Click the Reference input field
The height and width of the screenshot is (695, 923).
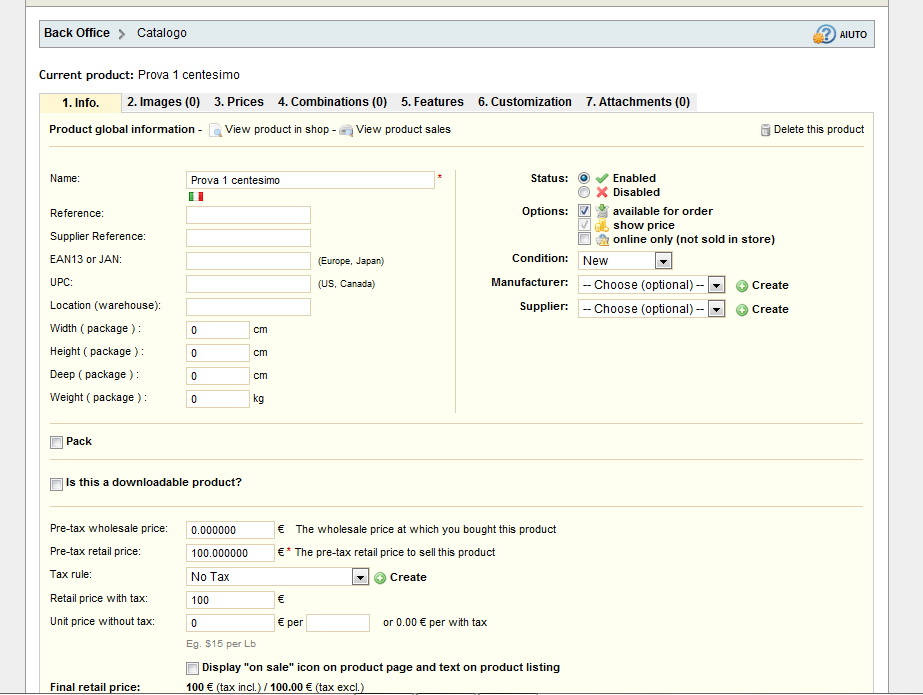pyautogui.click(x=248, y=215)
